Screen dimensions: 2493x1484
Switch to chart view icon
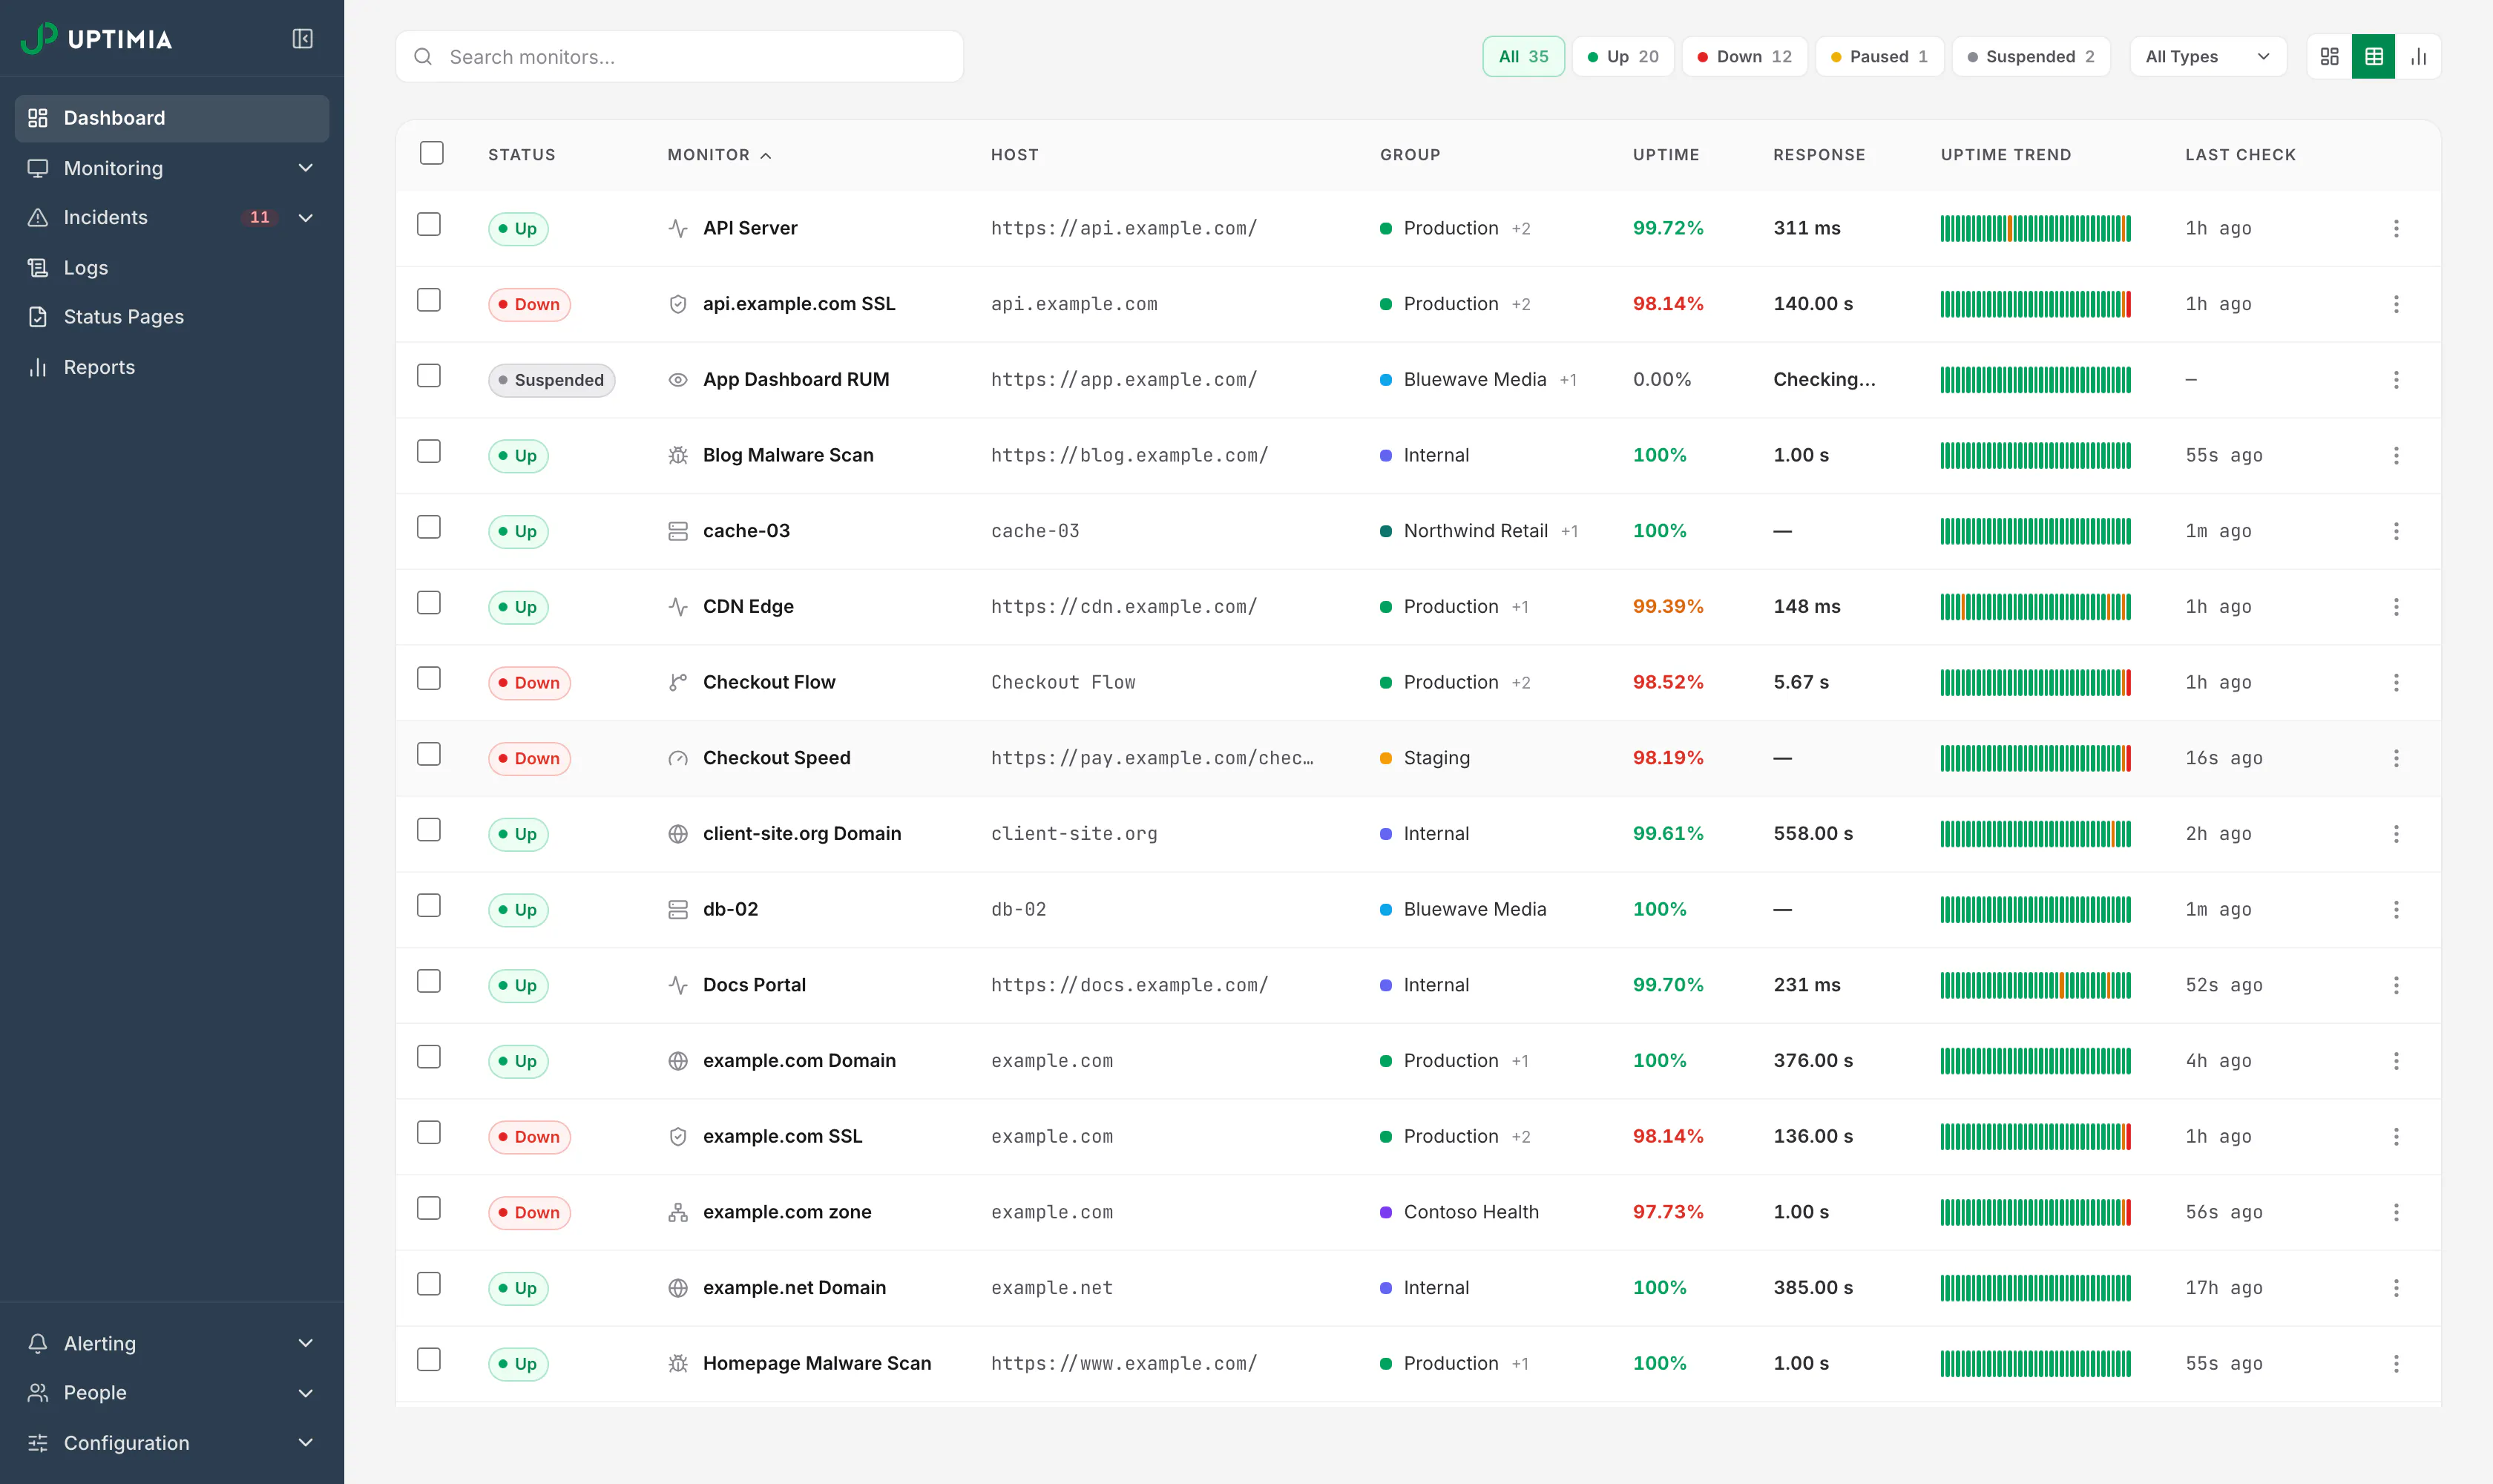coord(2418,56)
